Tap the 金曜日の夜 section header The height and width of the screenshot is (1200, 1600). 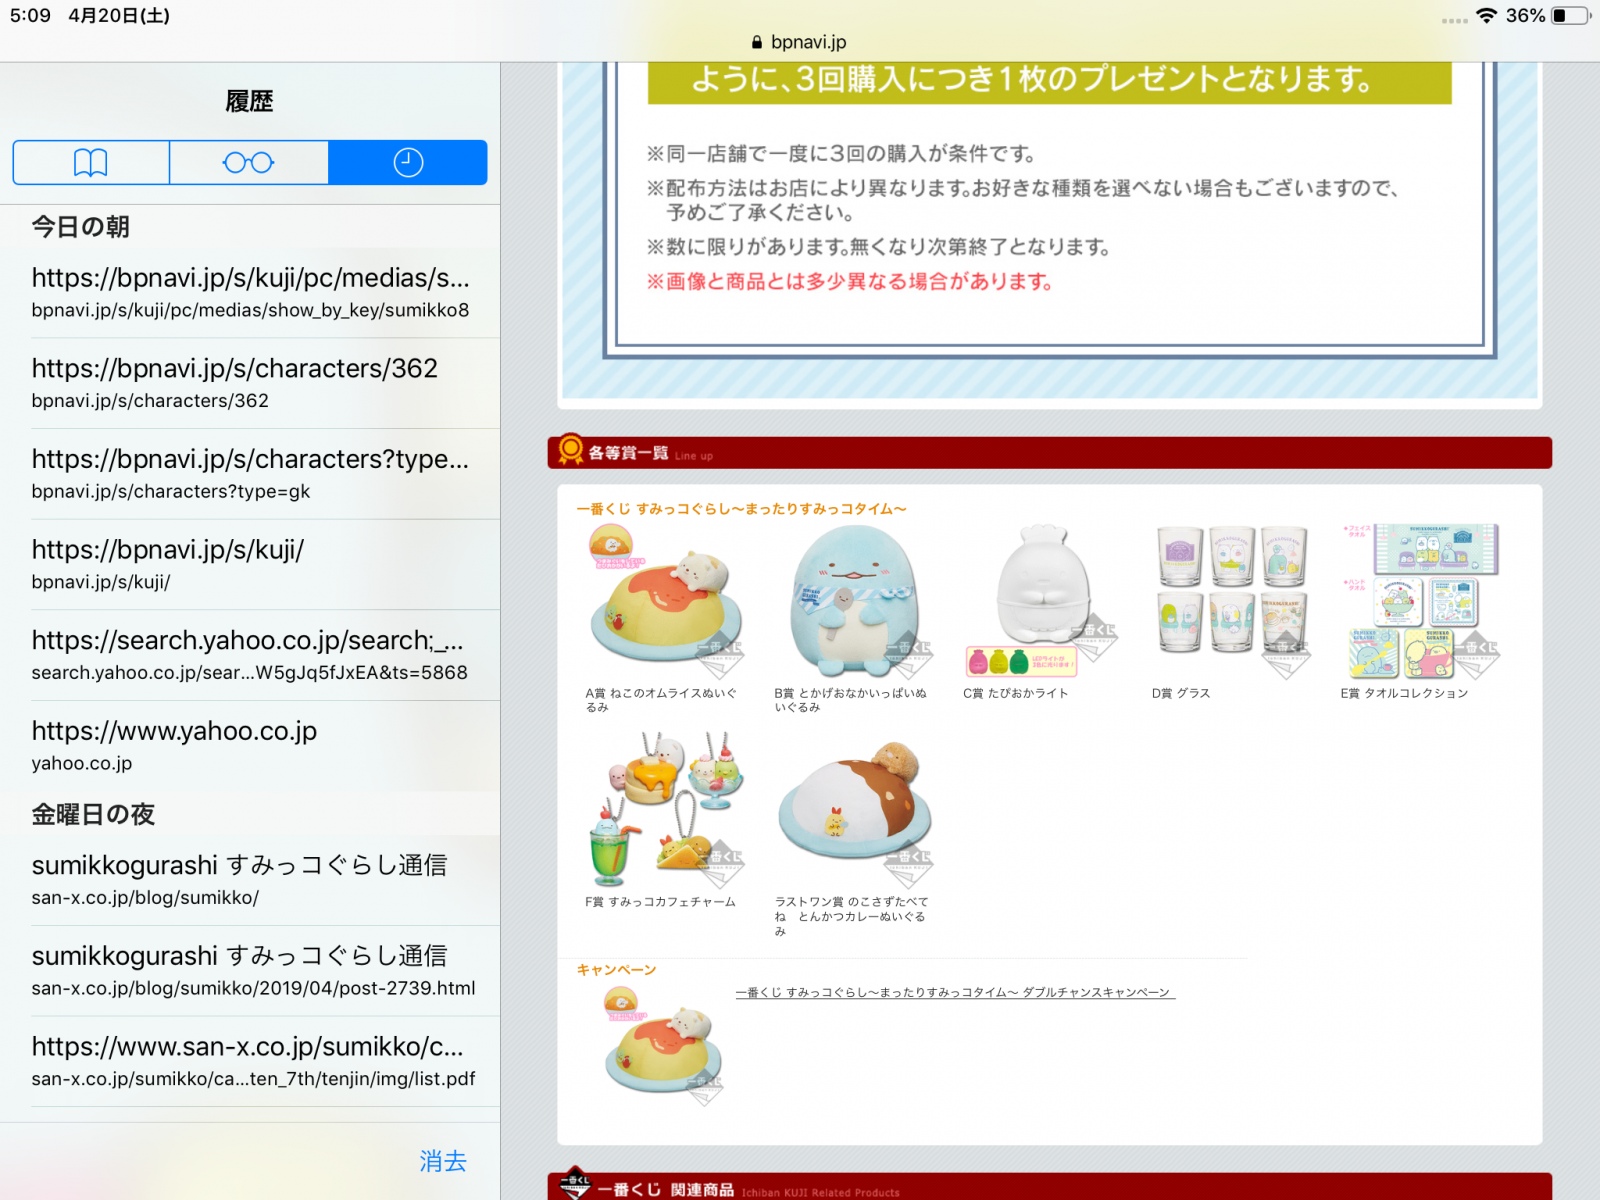pos(93,814)
